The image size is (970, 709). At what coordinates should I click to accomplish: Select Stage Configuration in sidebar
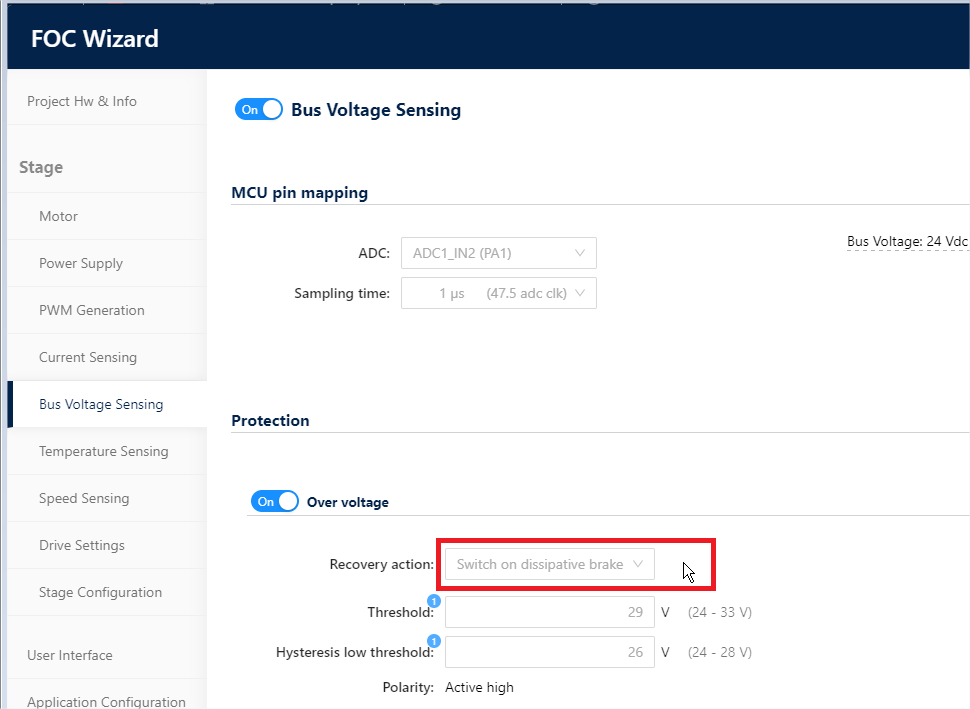point(100,592)
